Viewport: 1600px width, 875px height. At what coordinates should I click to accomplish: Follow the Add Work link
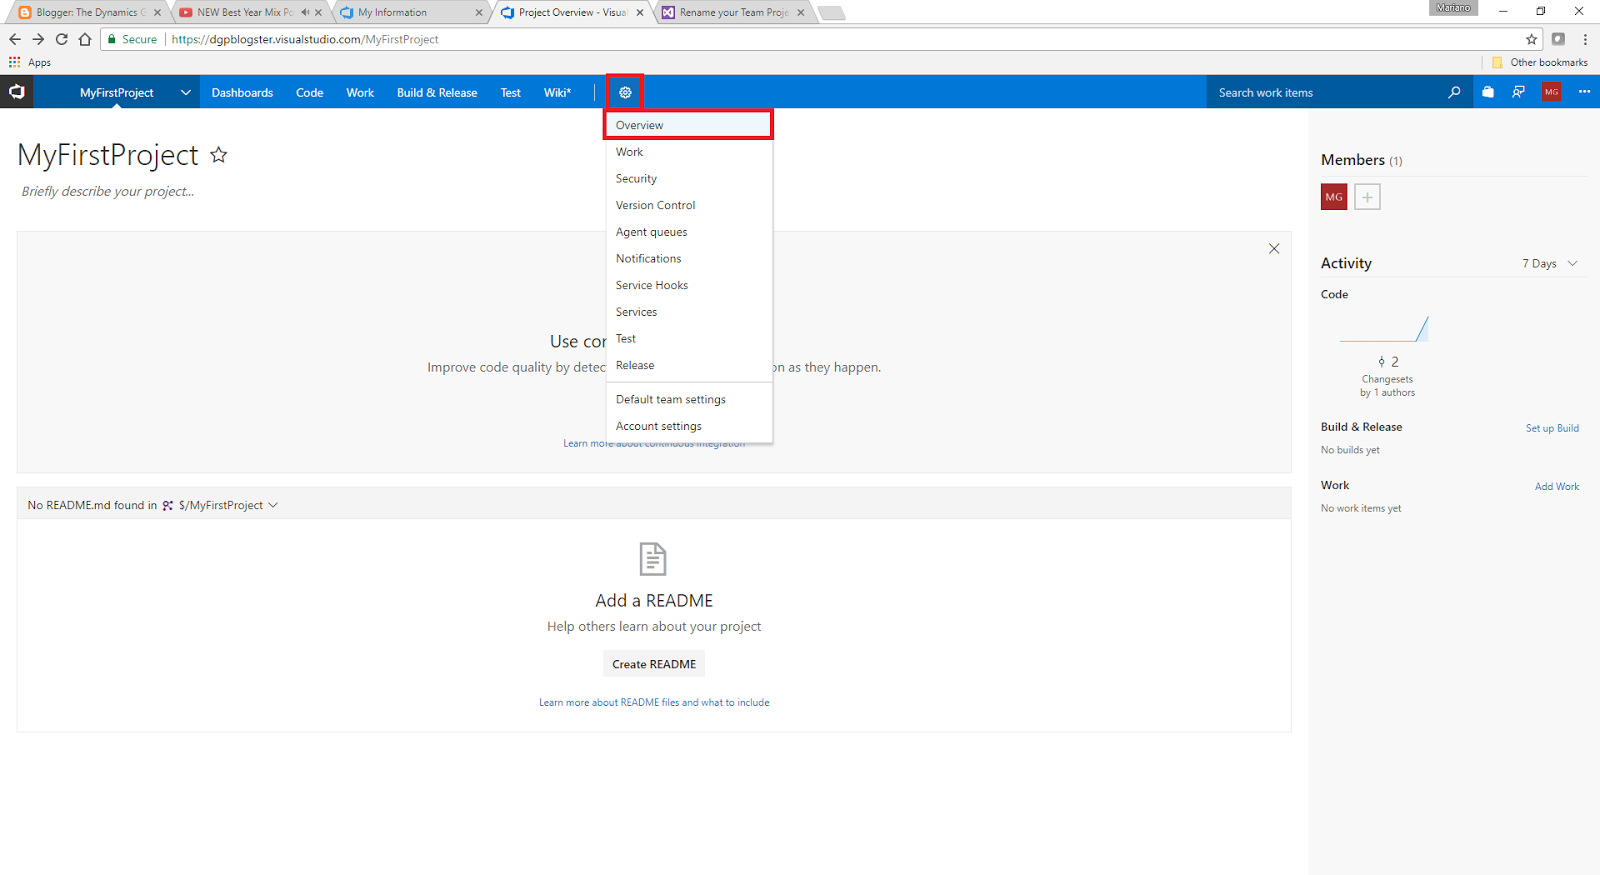1557,486
